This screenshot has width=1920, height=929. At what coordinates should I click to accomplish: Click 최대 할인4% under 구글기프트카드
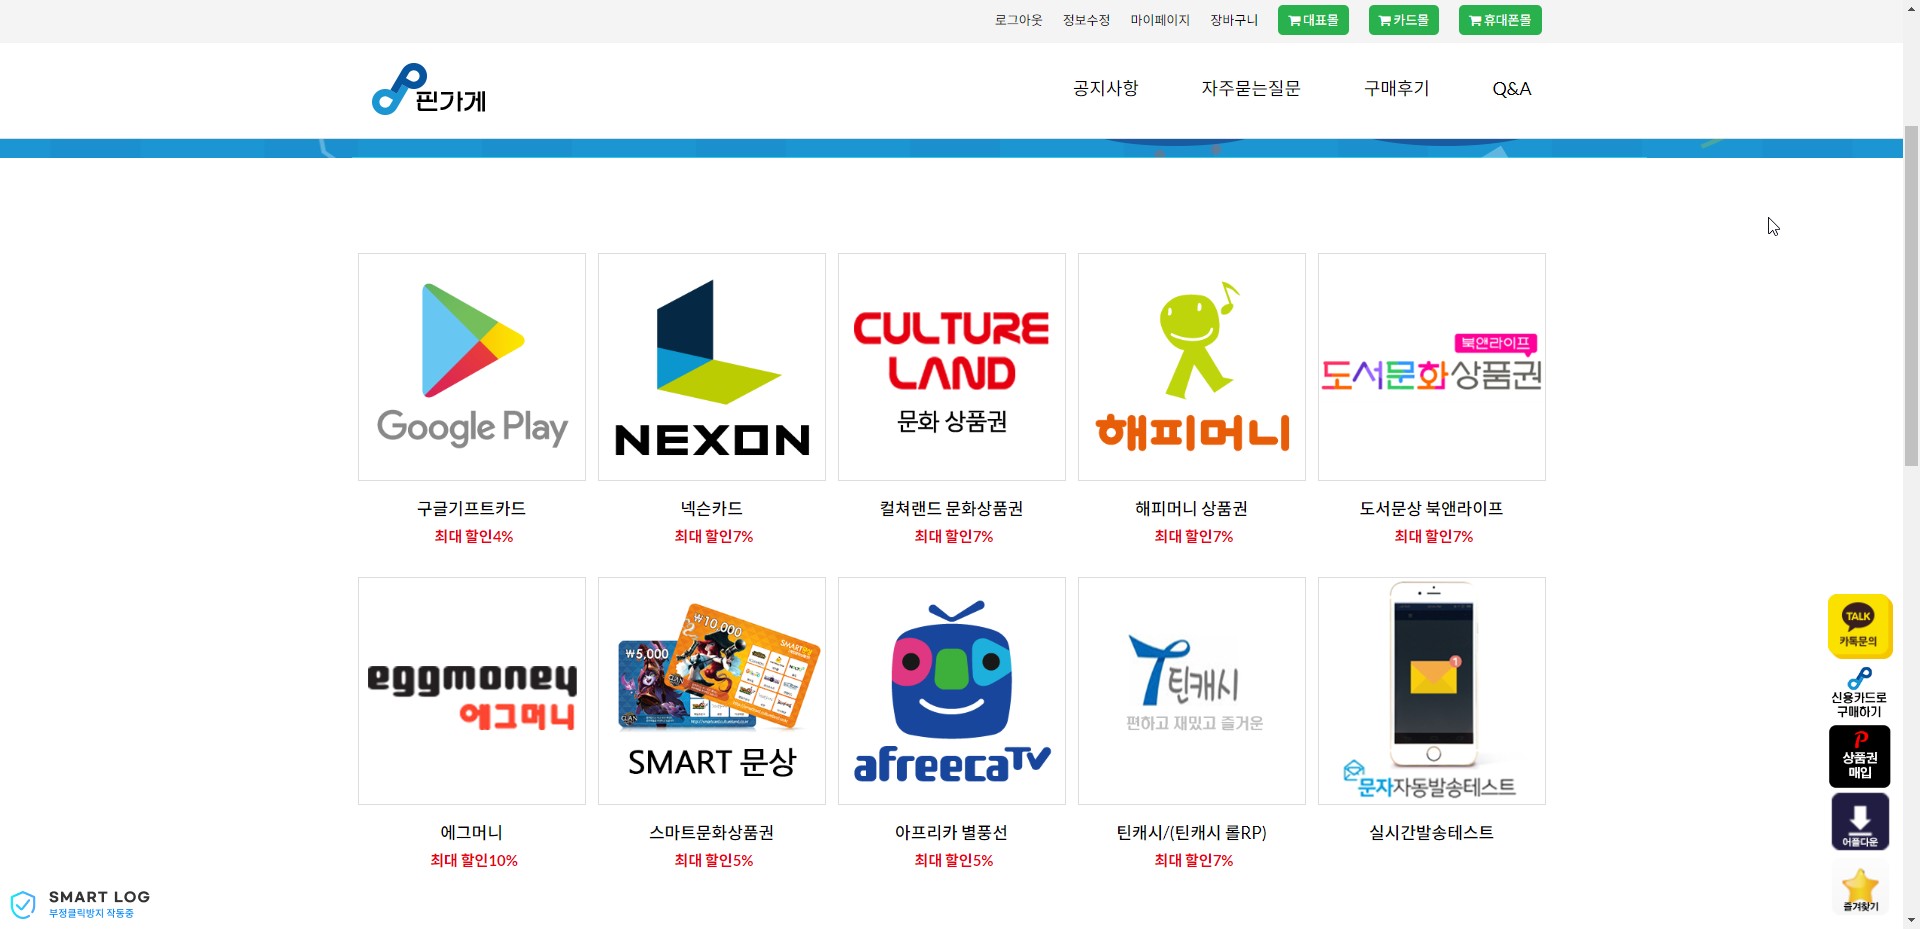[474, 536]
